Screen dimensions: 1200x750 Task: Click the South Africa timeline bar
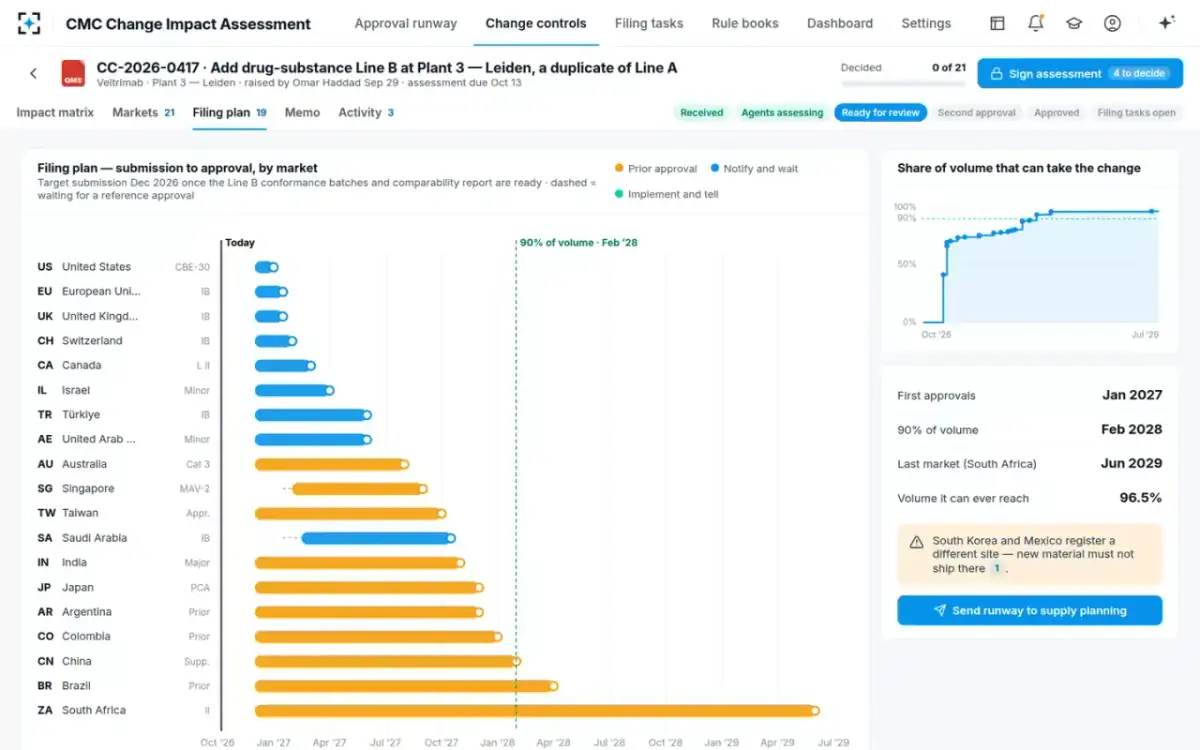[x=537, y=710]
